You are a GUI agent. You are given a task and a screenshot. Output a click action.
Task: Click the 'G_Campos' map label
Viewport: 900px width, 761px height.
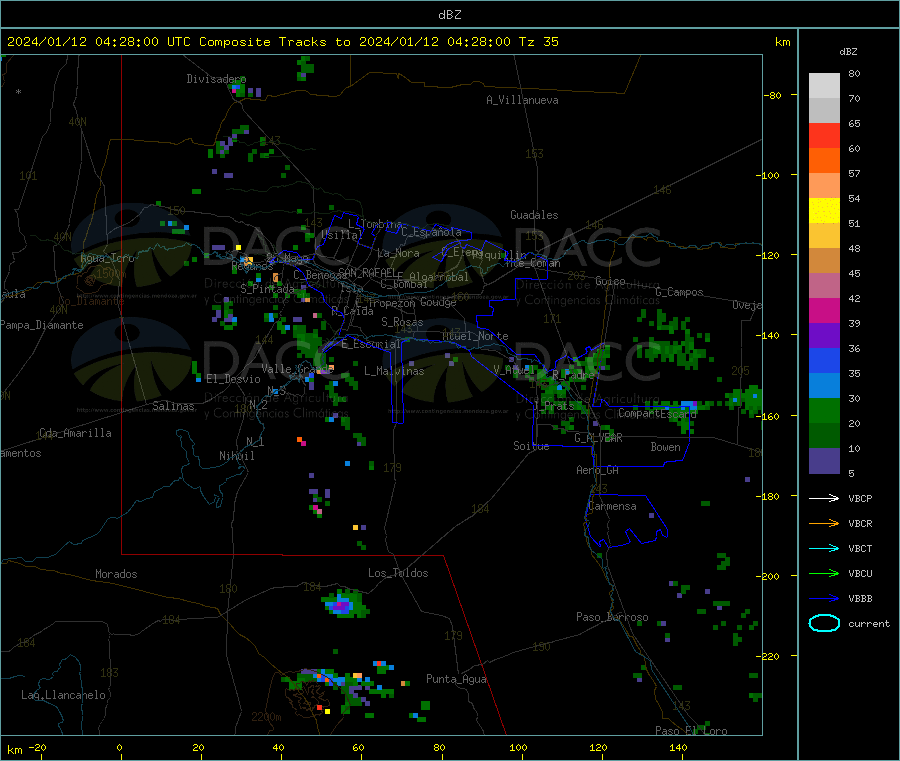pyautogui.click(x=679, y=292)
